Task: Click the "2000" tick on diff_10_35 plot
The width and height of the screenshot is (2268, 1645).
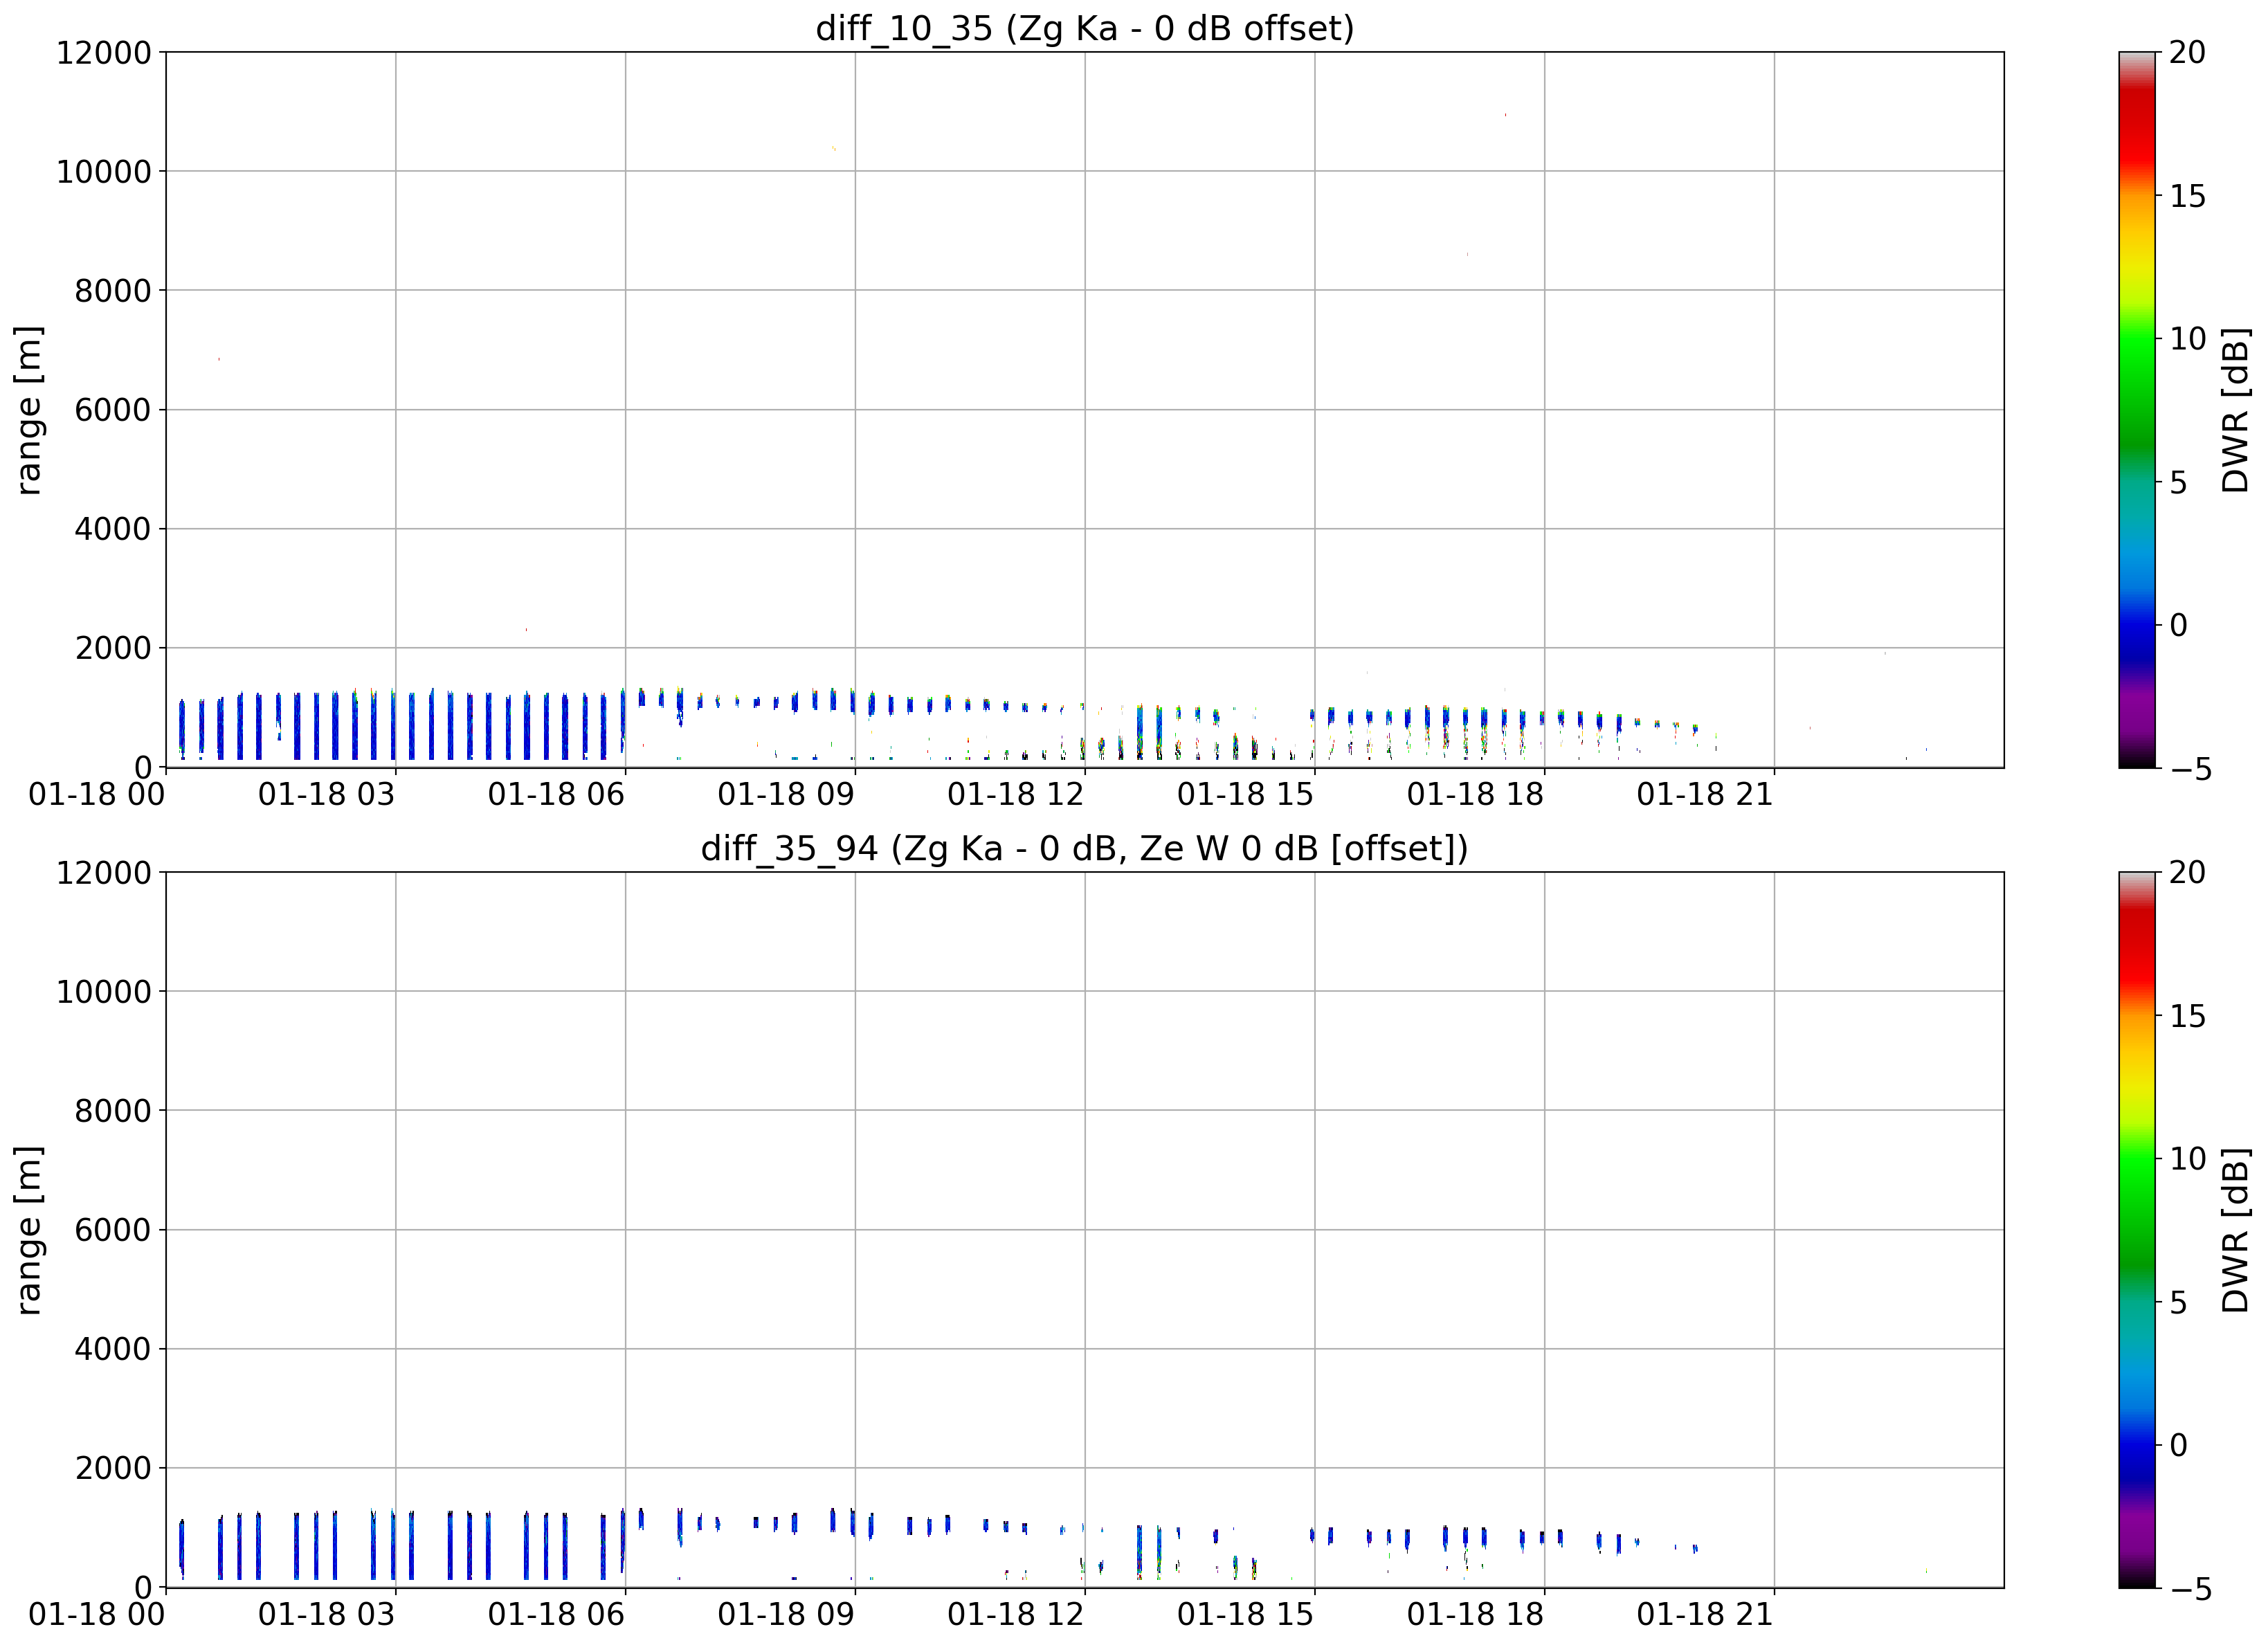Action: click(x=113, y=648)
